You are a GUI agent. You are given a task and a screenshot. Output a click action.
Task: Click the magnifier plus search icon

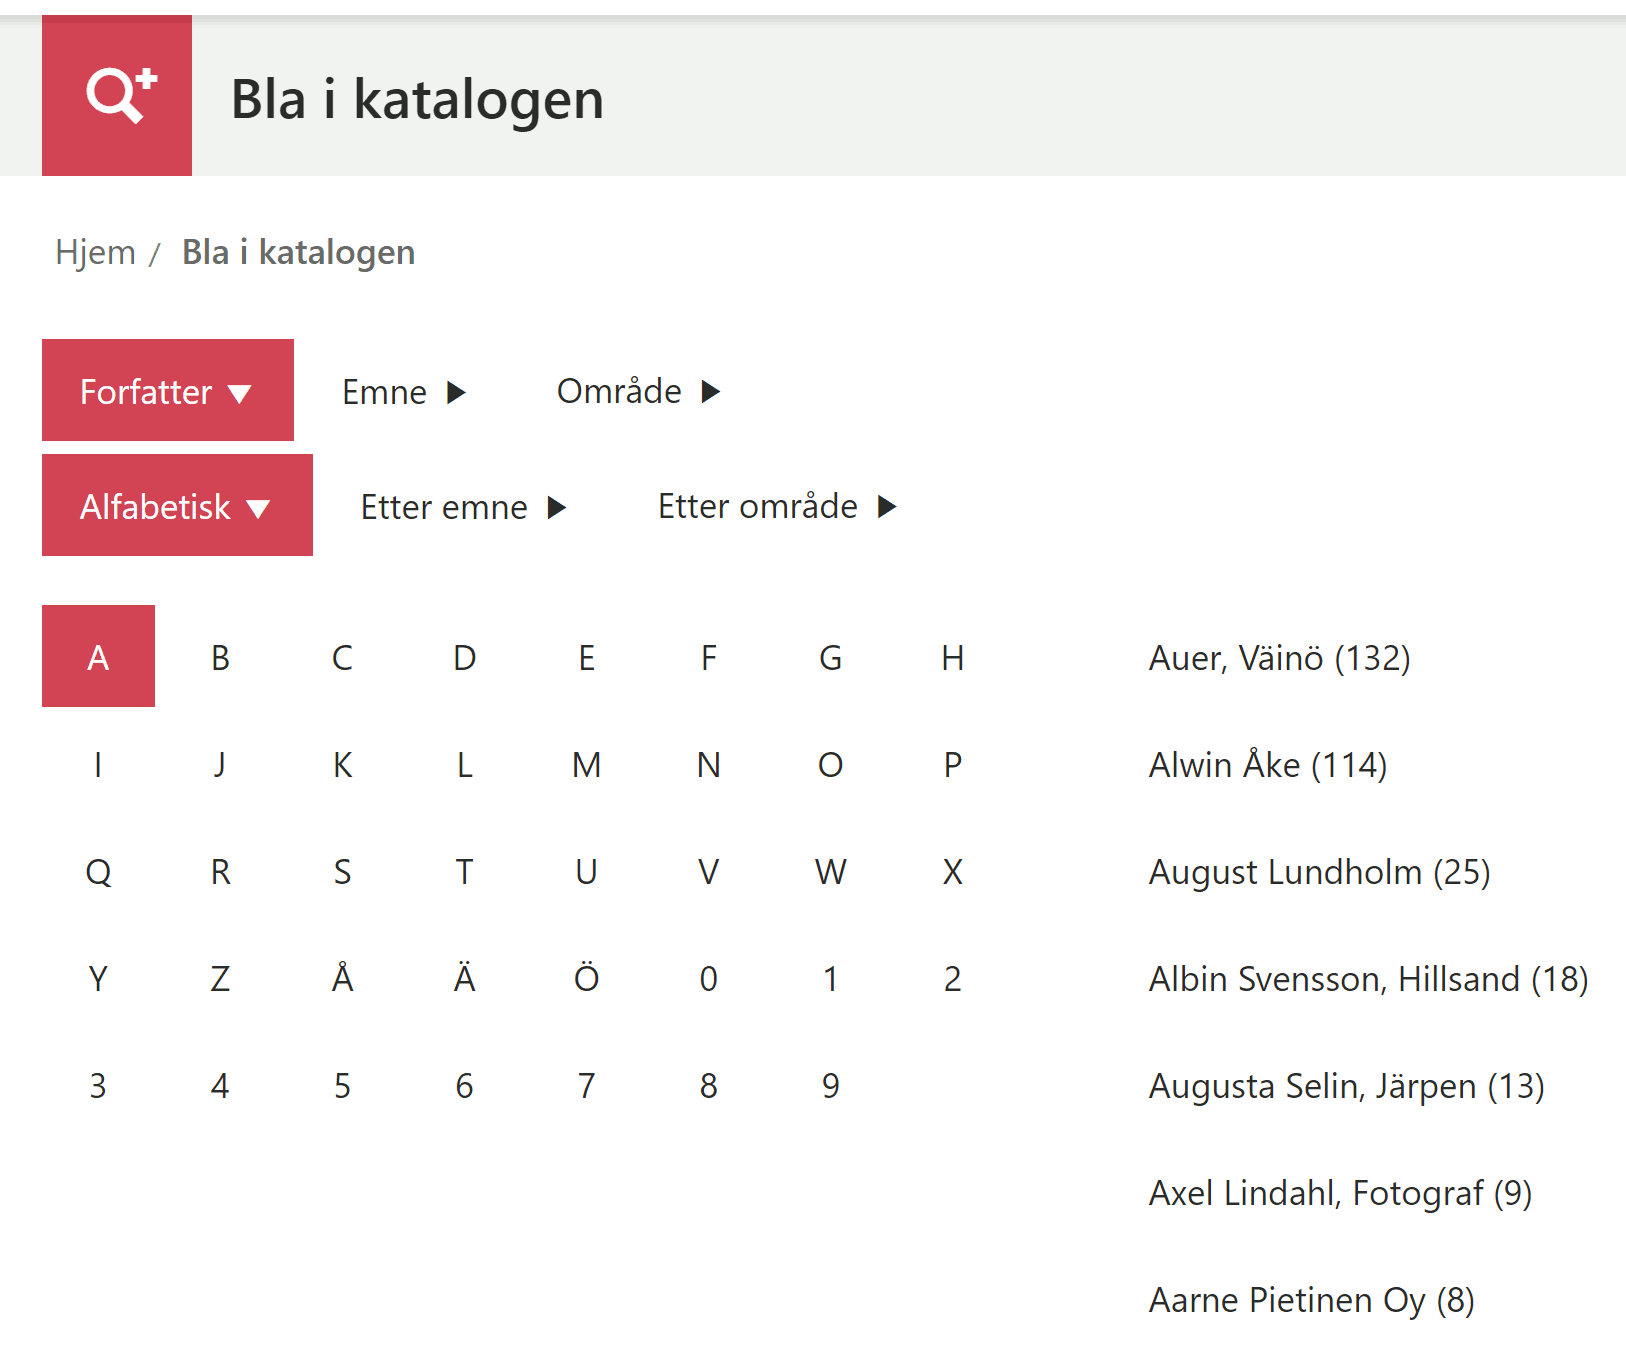(x=117, y=96)
